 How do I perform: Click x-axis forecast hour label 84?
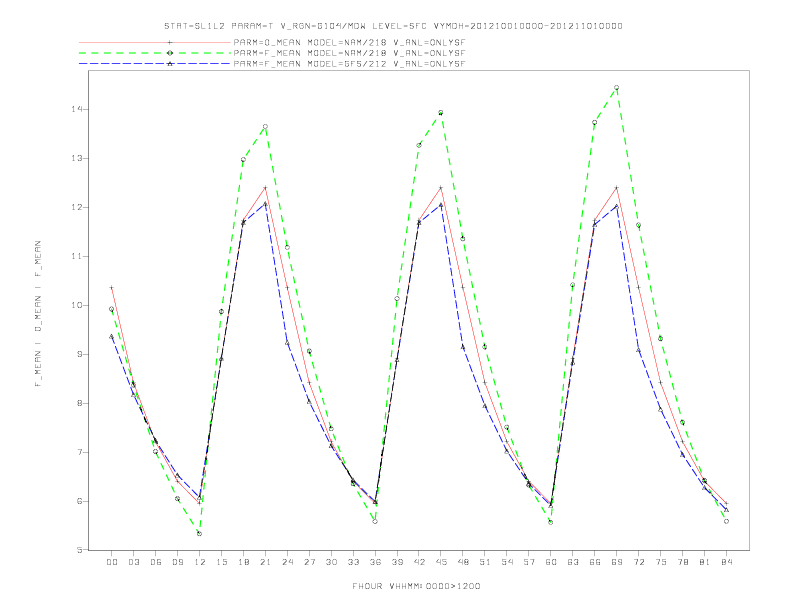[x=726, y=562]
